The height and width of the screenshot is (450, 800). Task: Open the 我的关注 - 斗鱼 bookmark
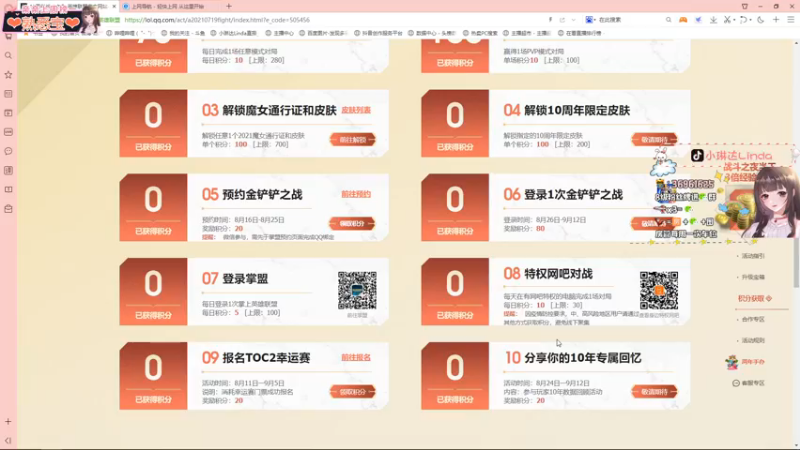(183, 33)
